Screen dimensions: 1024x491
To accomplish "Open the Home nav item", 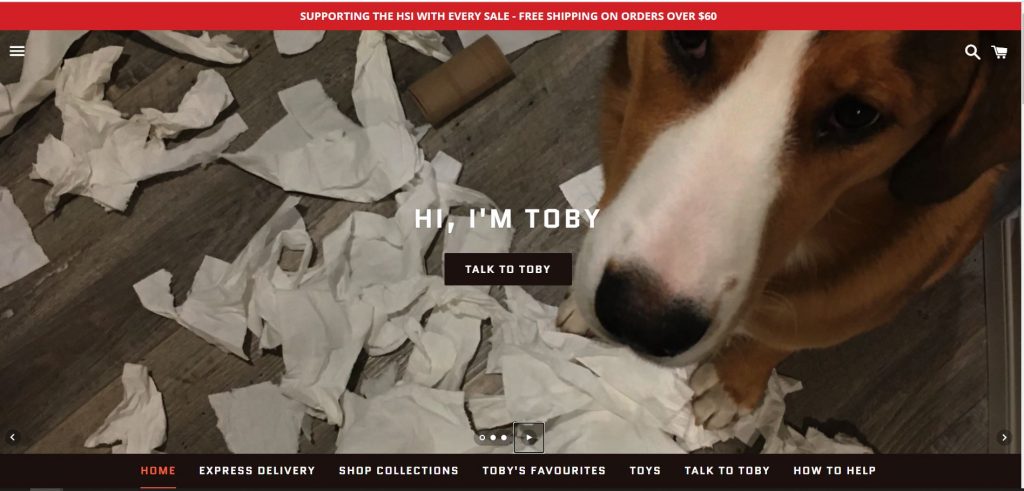I will click(x=158, y=470).
